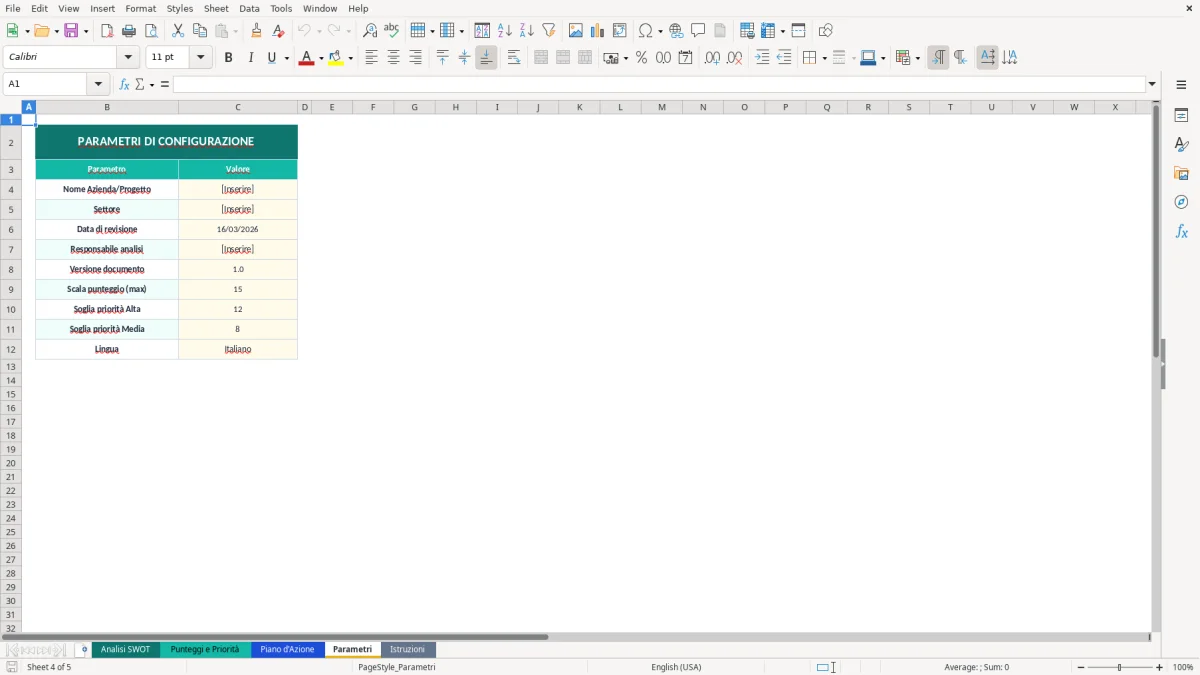Open the Font Color dropdown arrow

(320, 58)
